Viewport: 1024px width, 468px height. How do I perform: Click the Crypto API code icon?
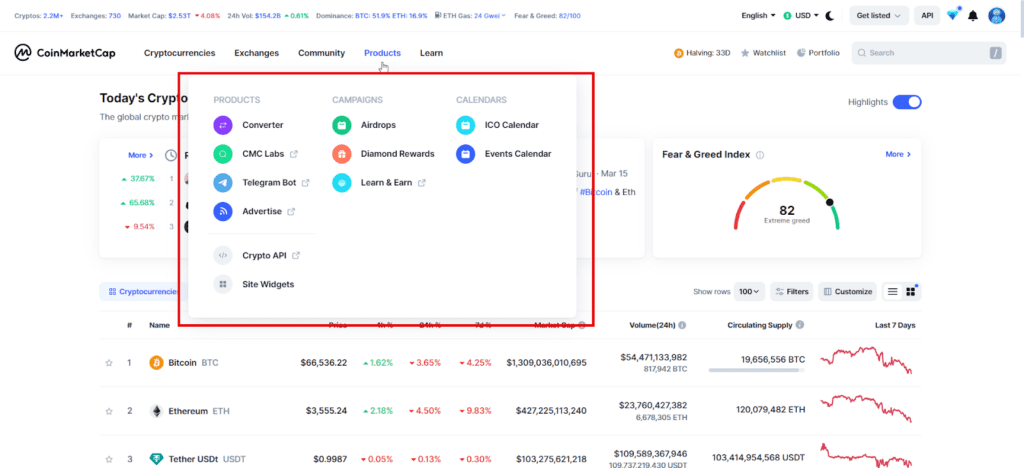(223, 255)
